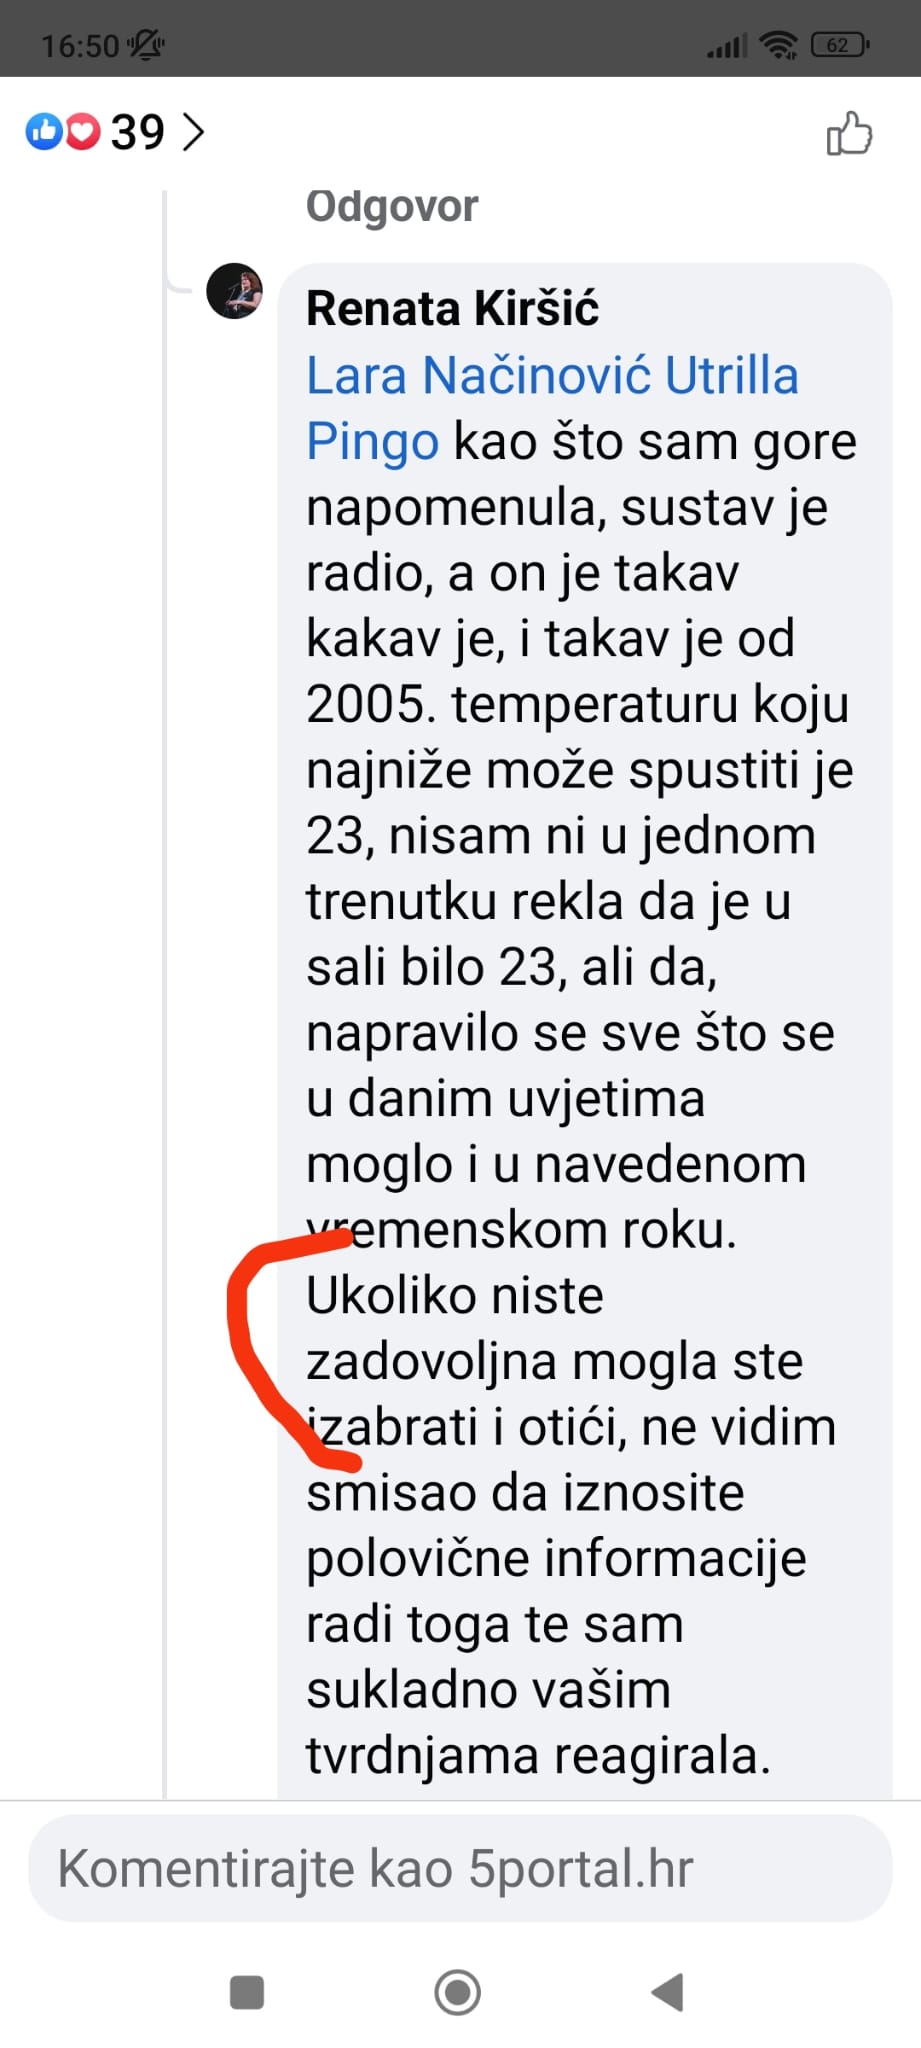
Task: Open tagged Lara Načinović Utrilla Pingo profile
Action: (x=552, y=408)
